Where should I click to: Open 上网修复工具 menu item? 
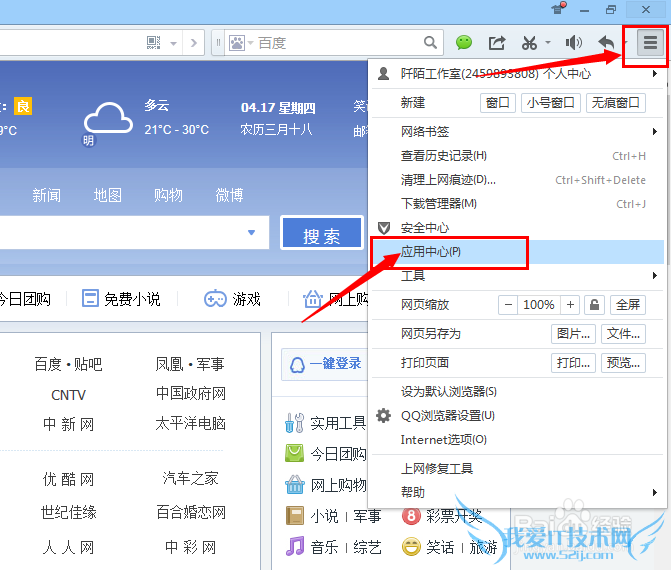pos(517,469)
